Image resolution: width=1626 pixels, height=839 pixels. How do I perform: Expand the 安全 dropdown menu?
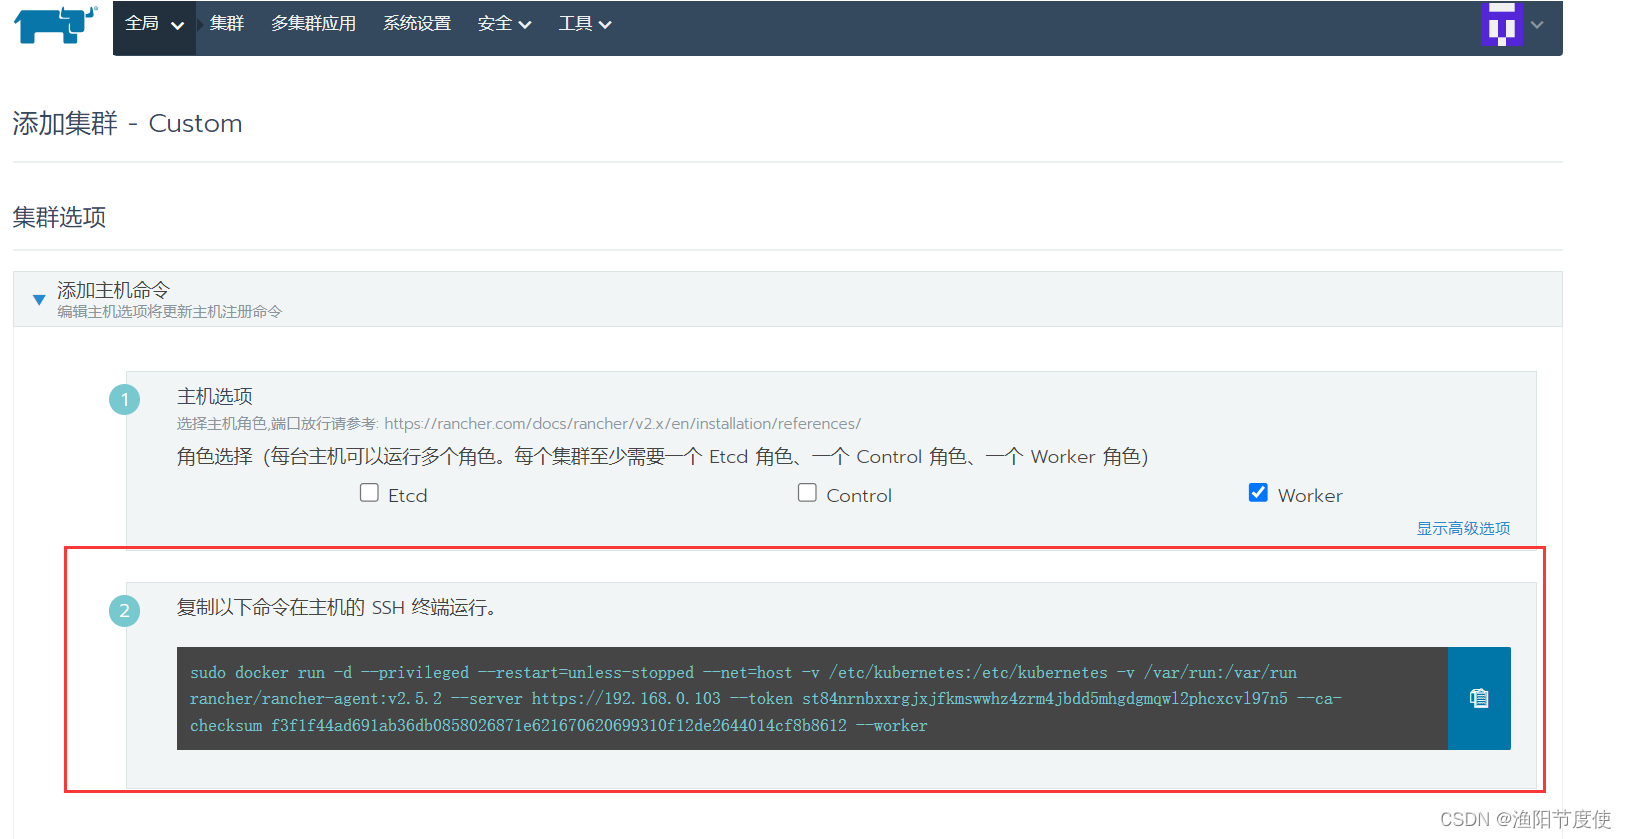click(504, 24)
